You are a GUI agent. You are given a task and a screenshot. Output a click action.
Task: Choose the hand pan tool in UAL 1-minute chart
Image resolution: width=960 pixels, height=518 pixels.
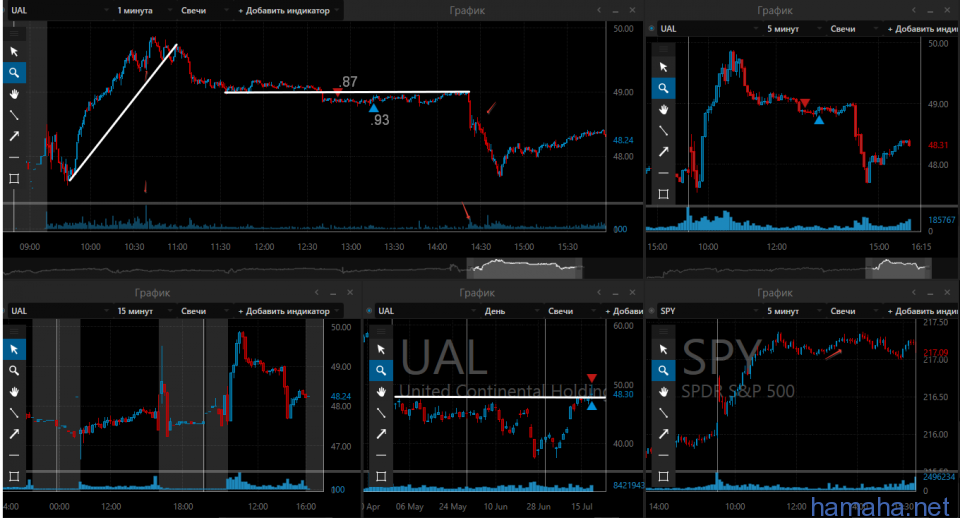(x=14, y=94)
